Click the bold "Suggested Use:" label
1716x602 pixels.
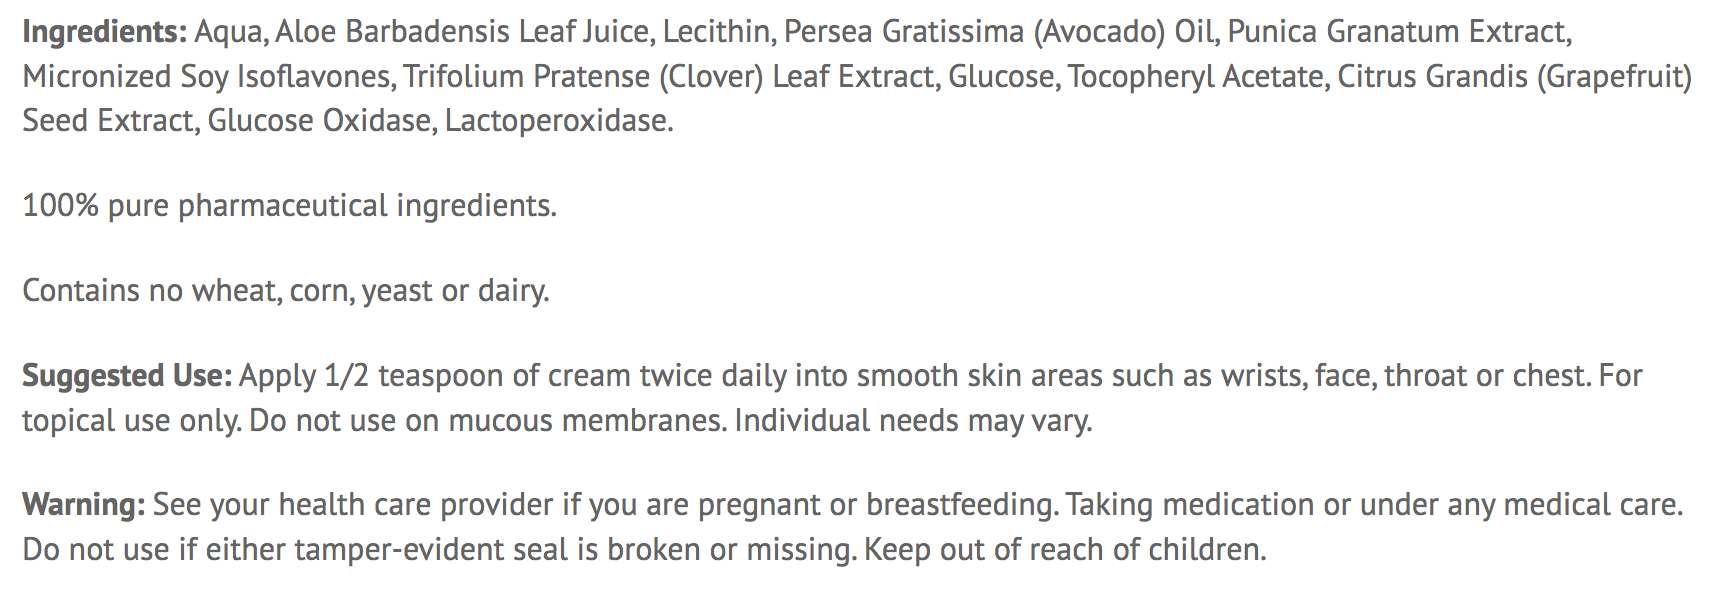(x=127, y=376)
